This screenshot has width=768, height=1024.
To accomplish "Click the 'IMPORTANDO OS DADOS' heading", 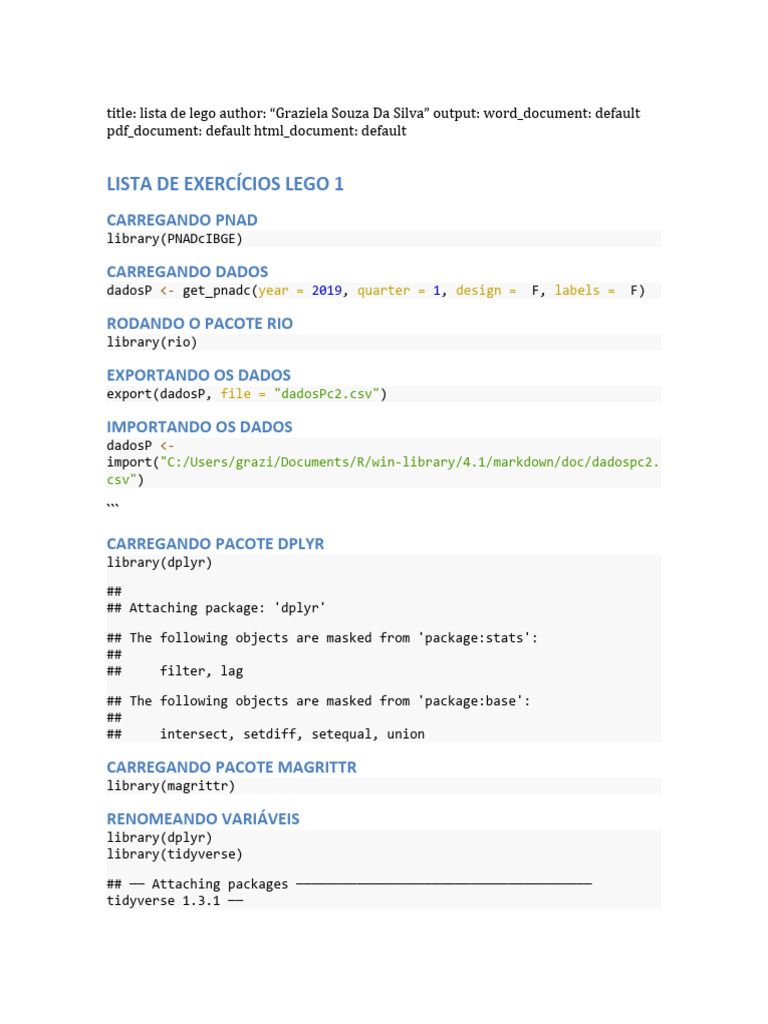I will click(x=199, y=426).
